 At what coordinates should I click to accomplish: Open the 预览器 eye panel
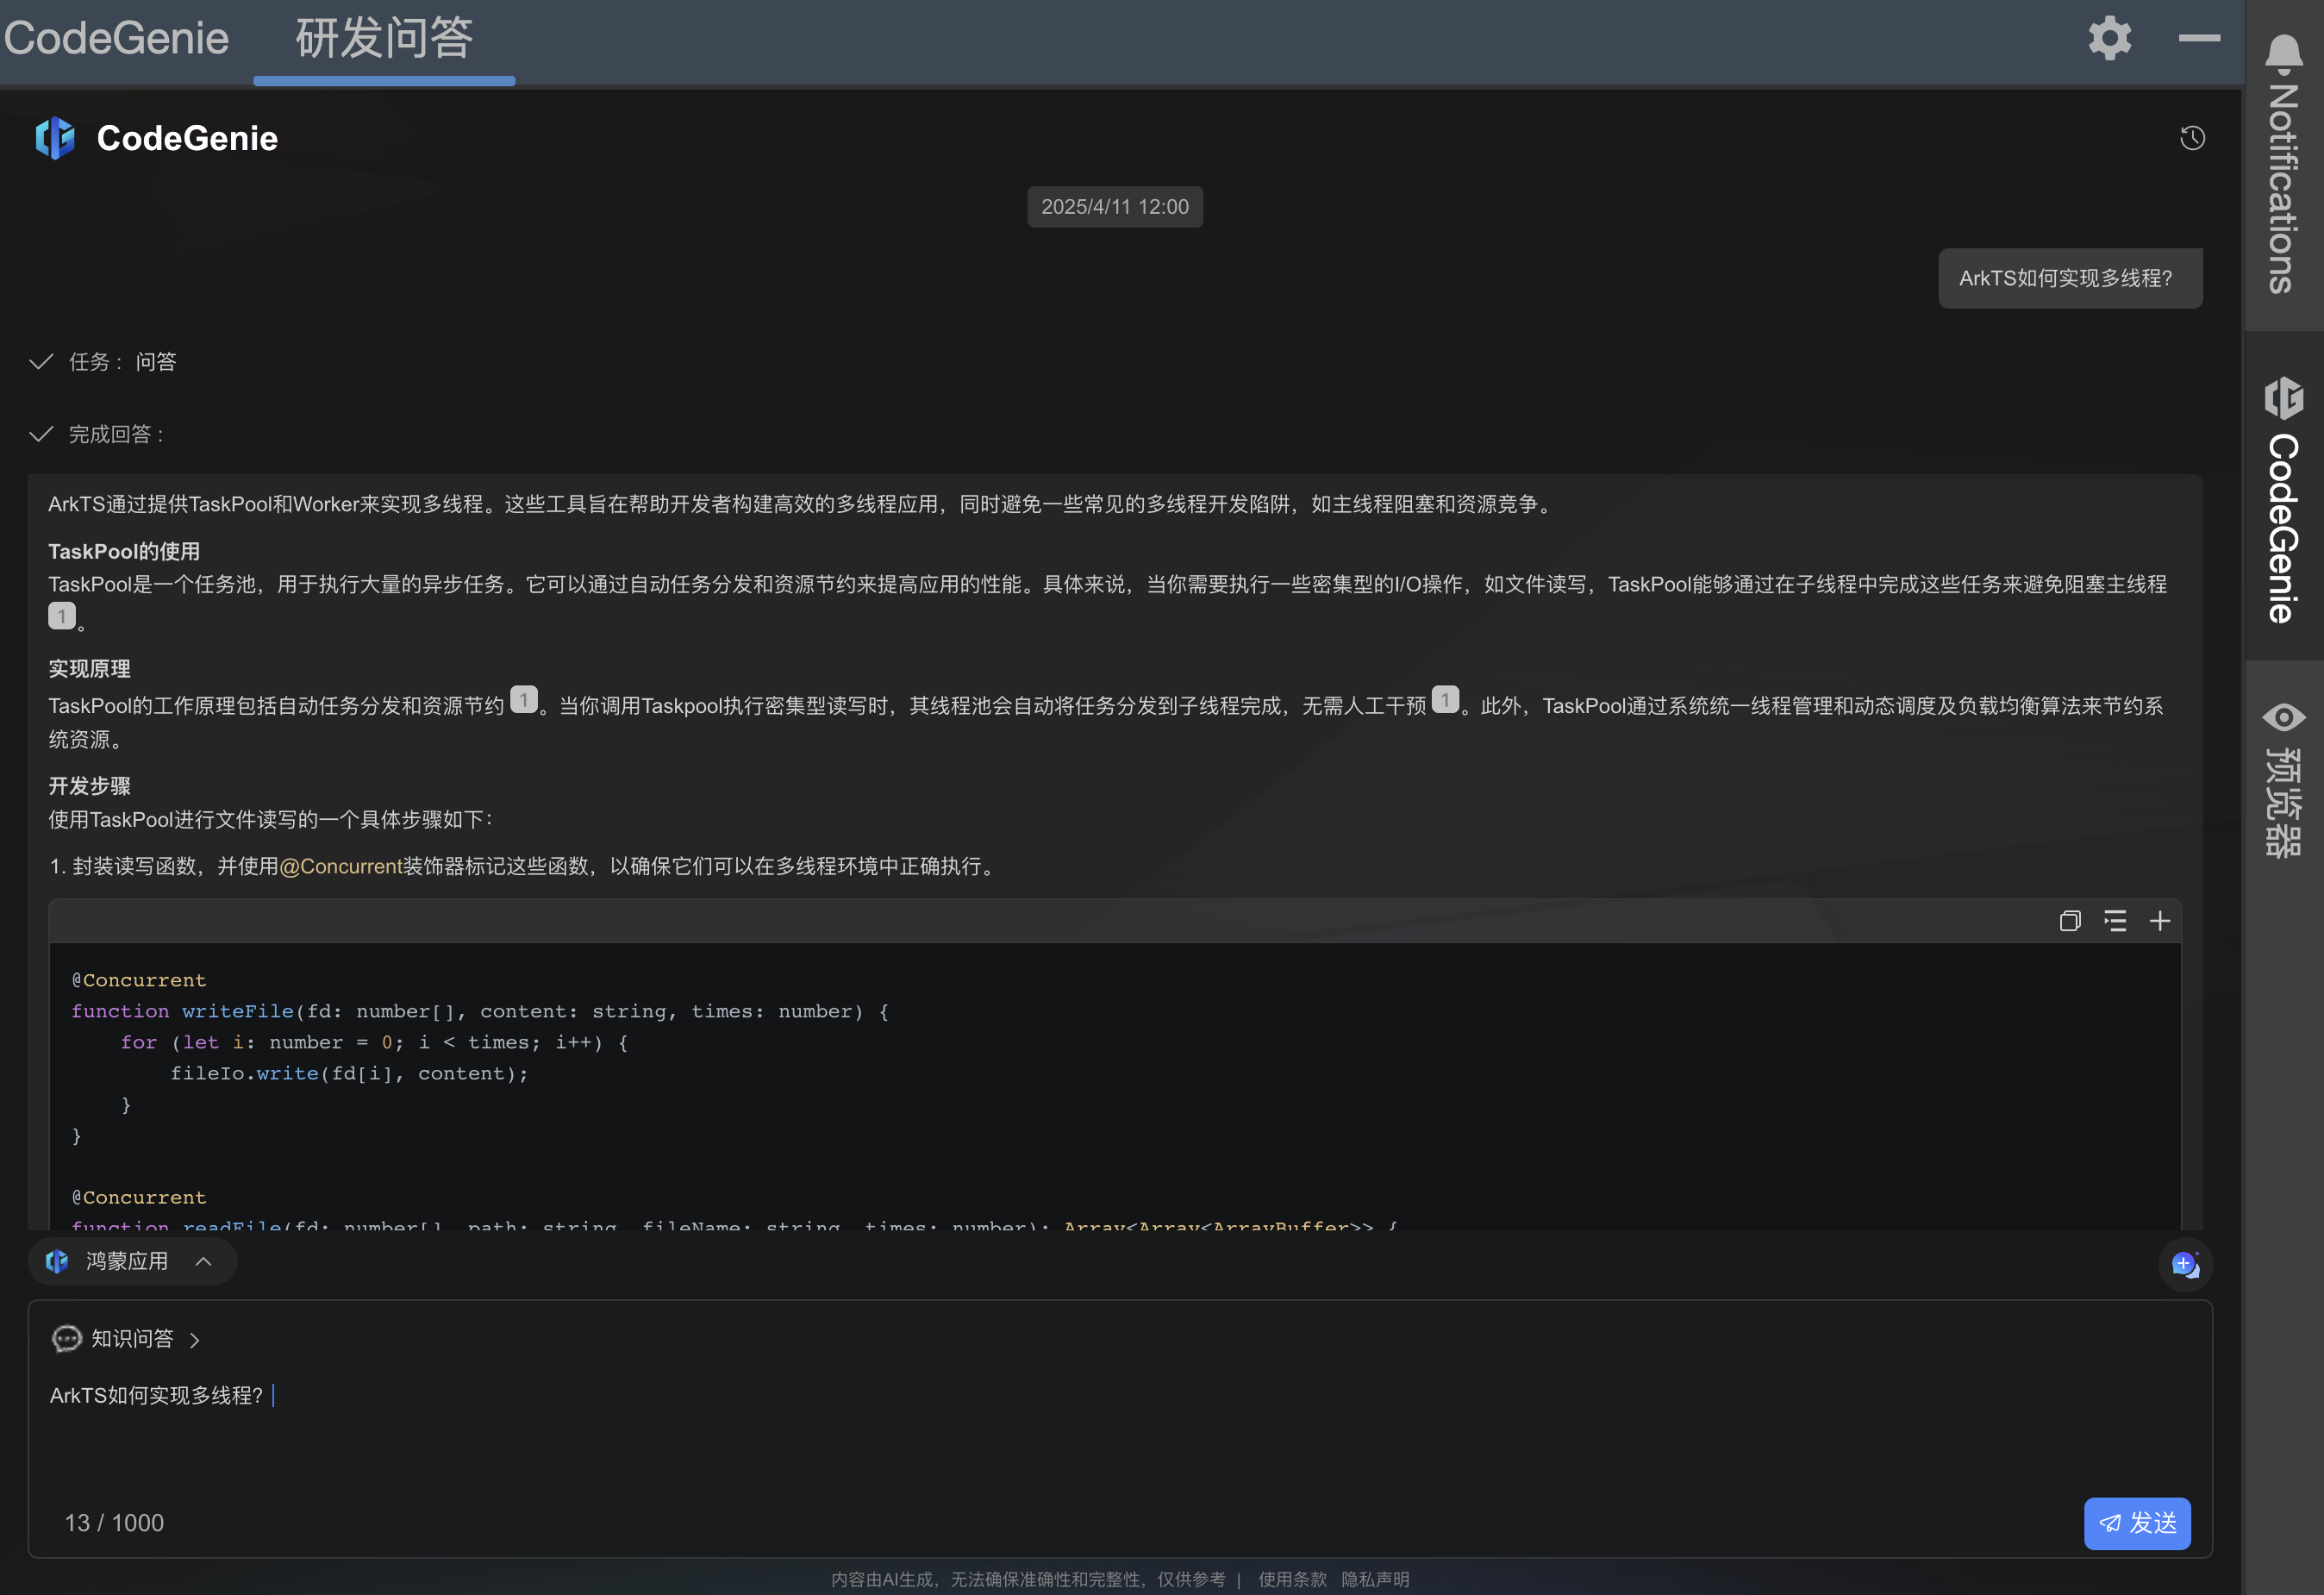click(2284, 780)
